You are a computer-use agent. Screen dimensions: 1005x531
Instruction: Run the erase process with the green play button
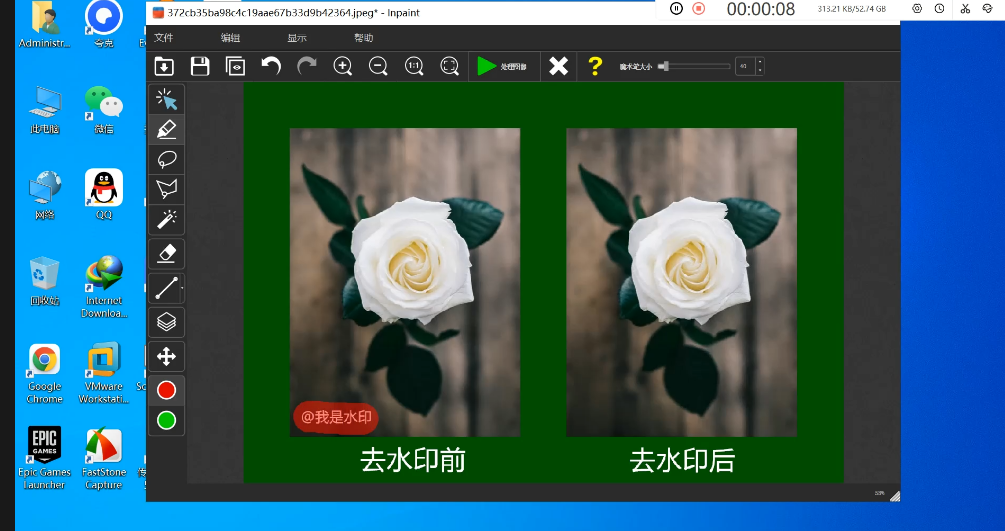pos(502,66)
